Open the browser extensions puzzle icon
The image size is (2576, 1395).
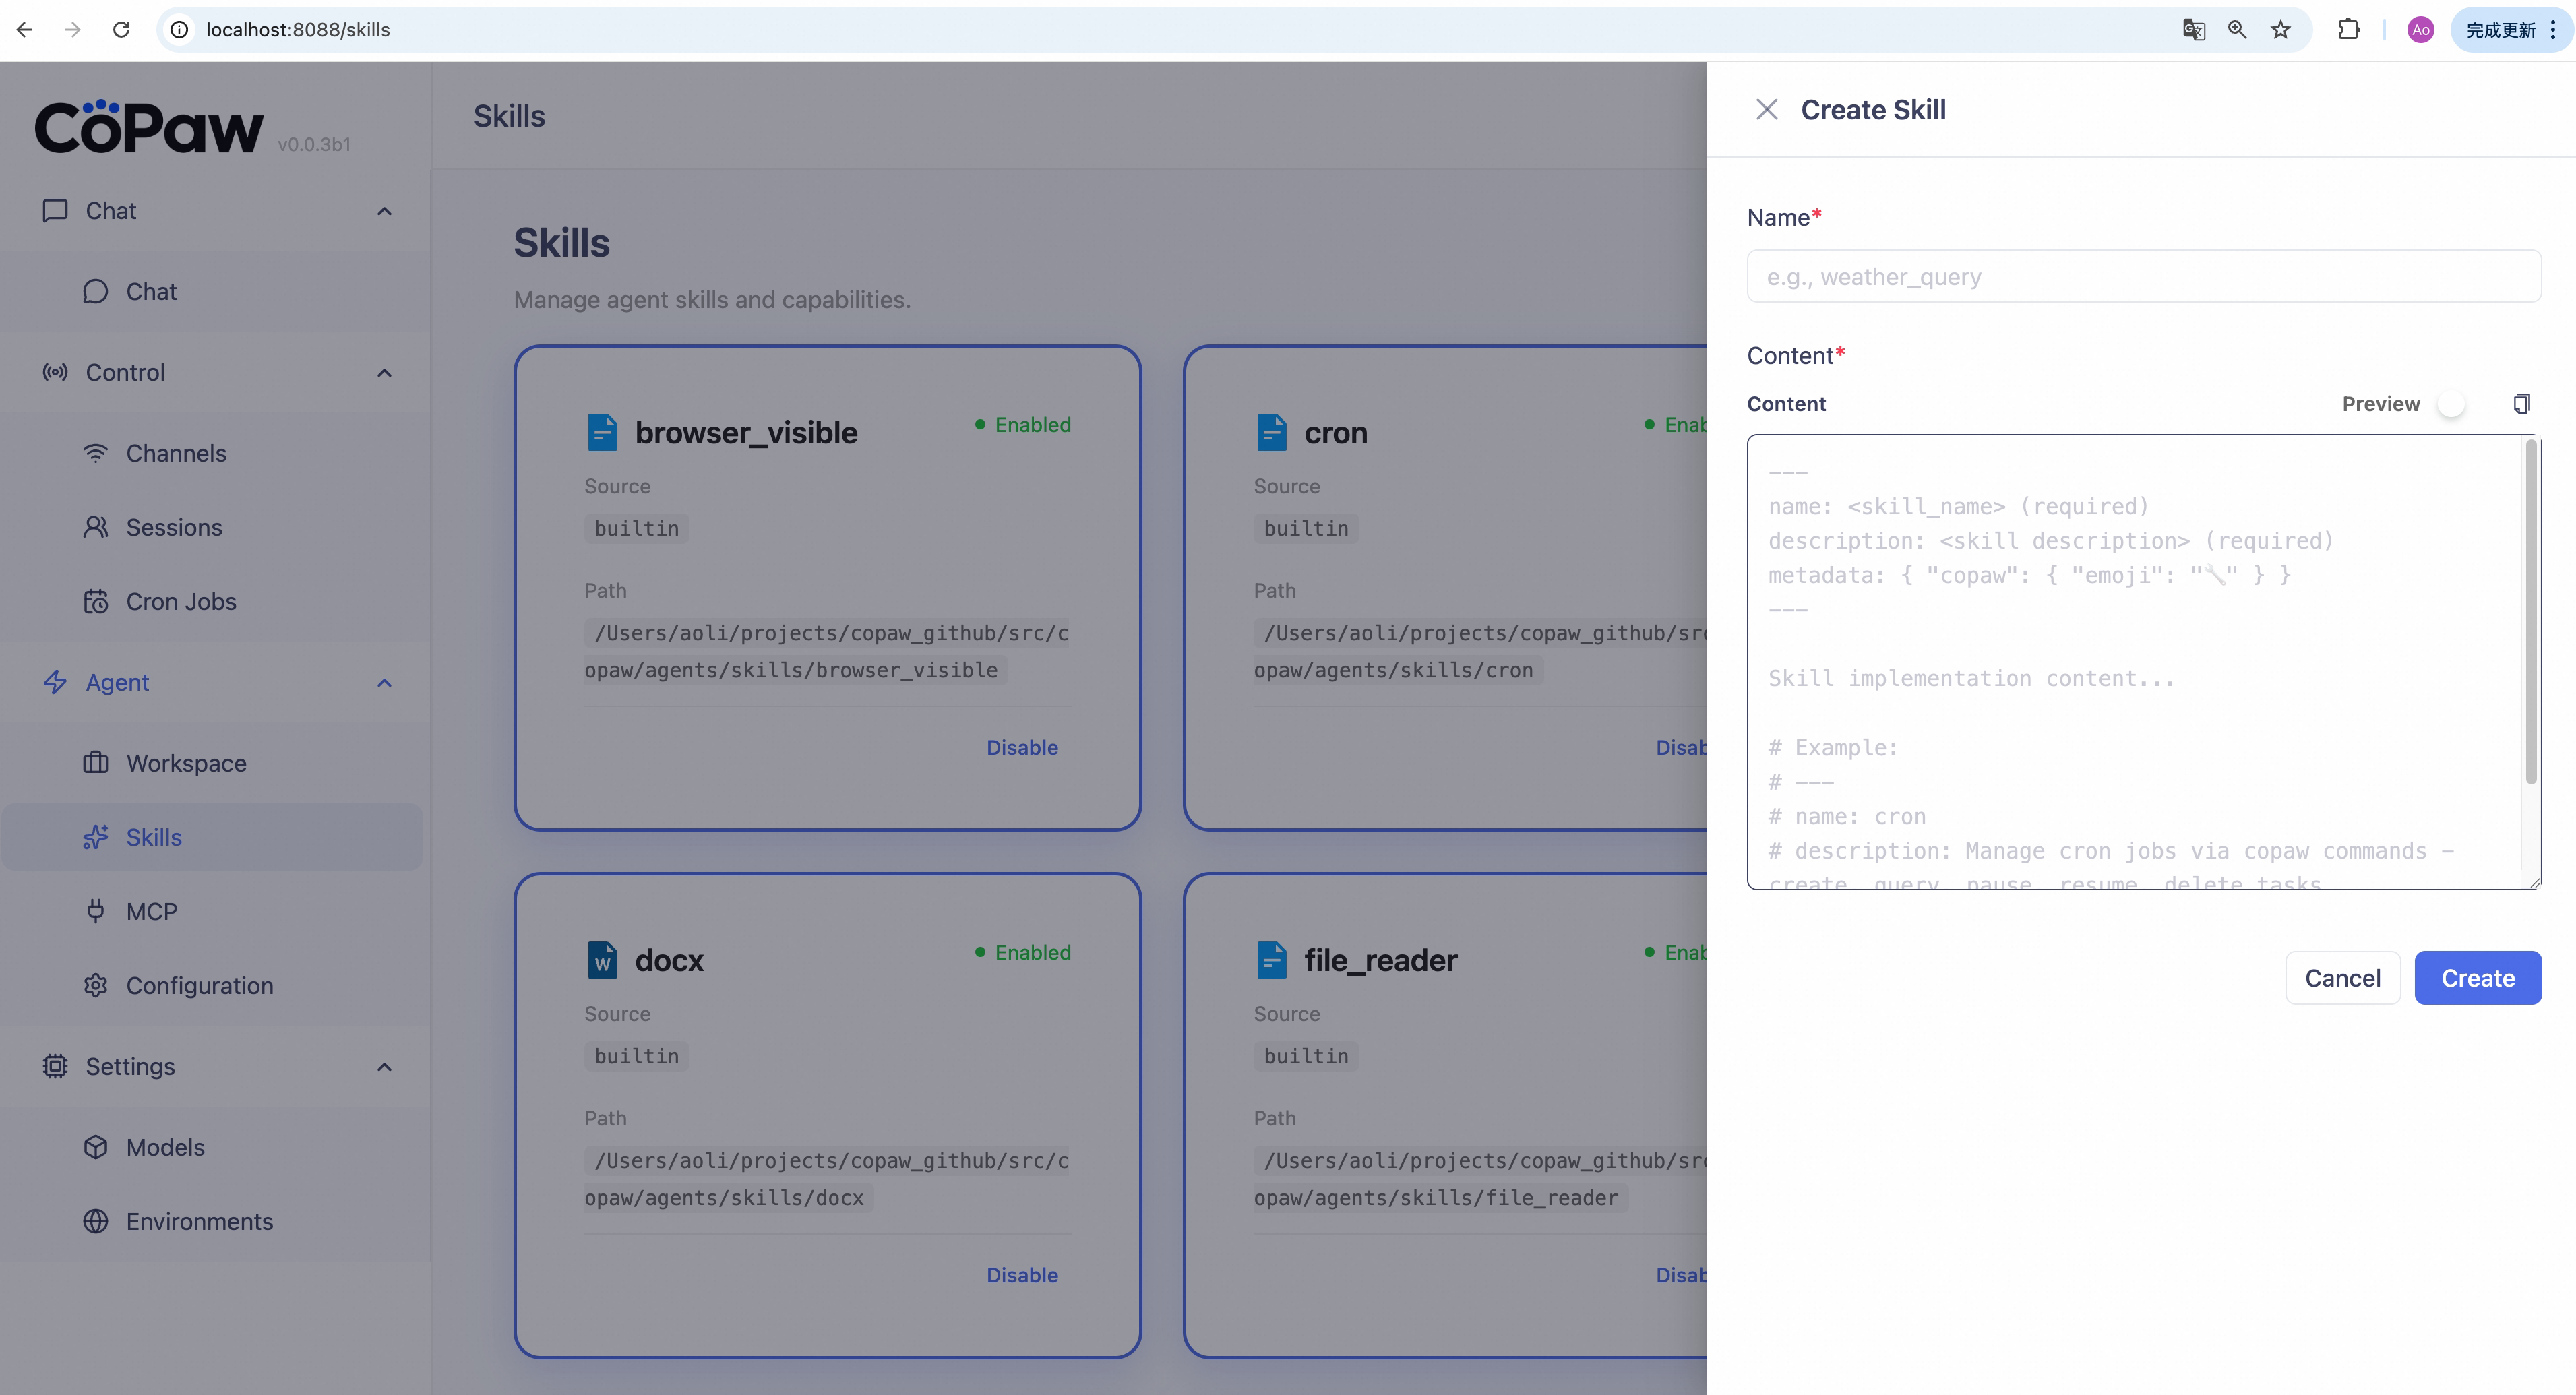click(x=2348, y=30)
